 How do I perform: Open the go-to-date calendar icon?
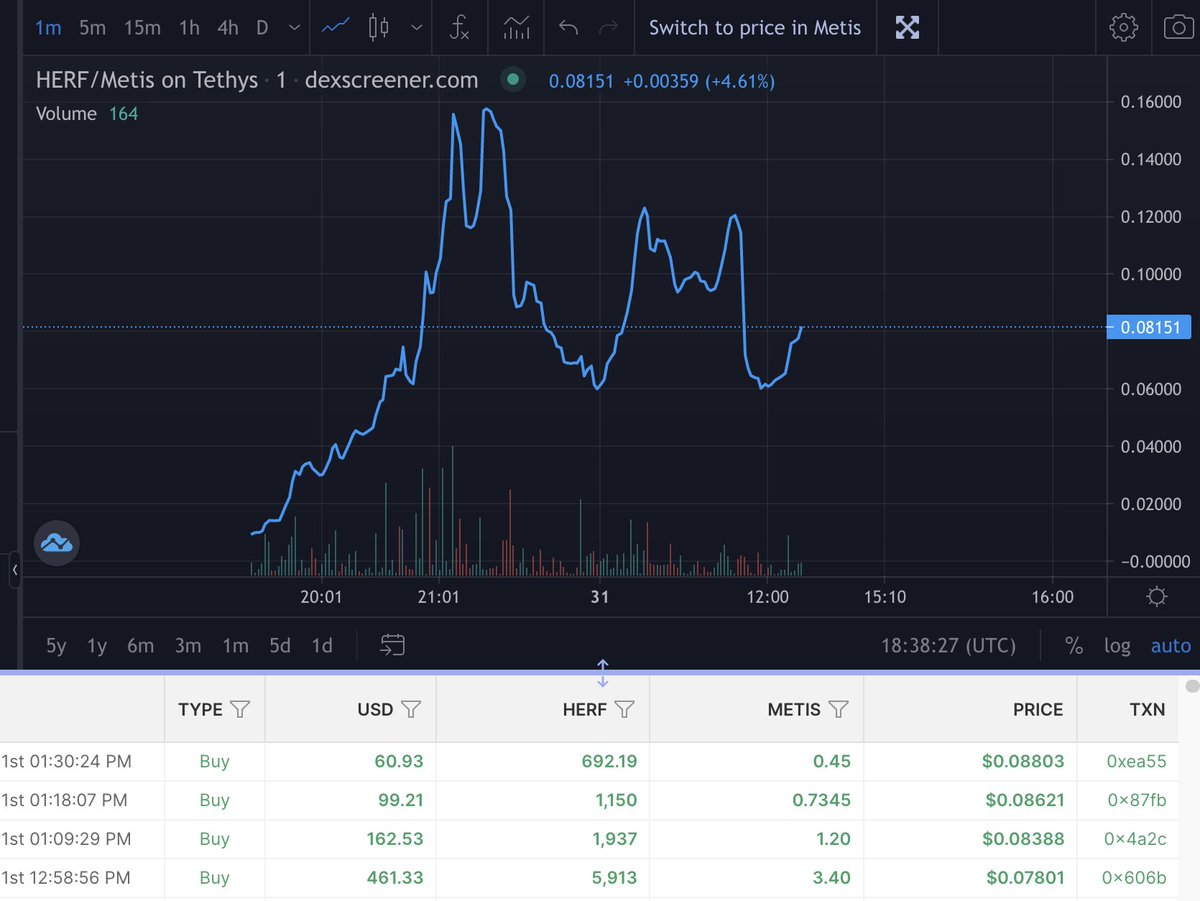pos(392,646)
